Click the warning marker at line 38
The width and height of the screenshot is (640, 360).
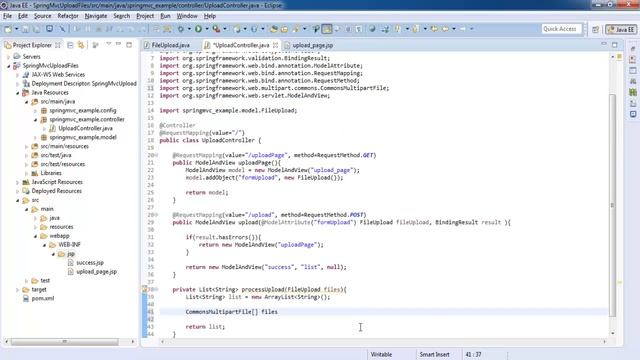click(145, 289)
